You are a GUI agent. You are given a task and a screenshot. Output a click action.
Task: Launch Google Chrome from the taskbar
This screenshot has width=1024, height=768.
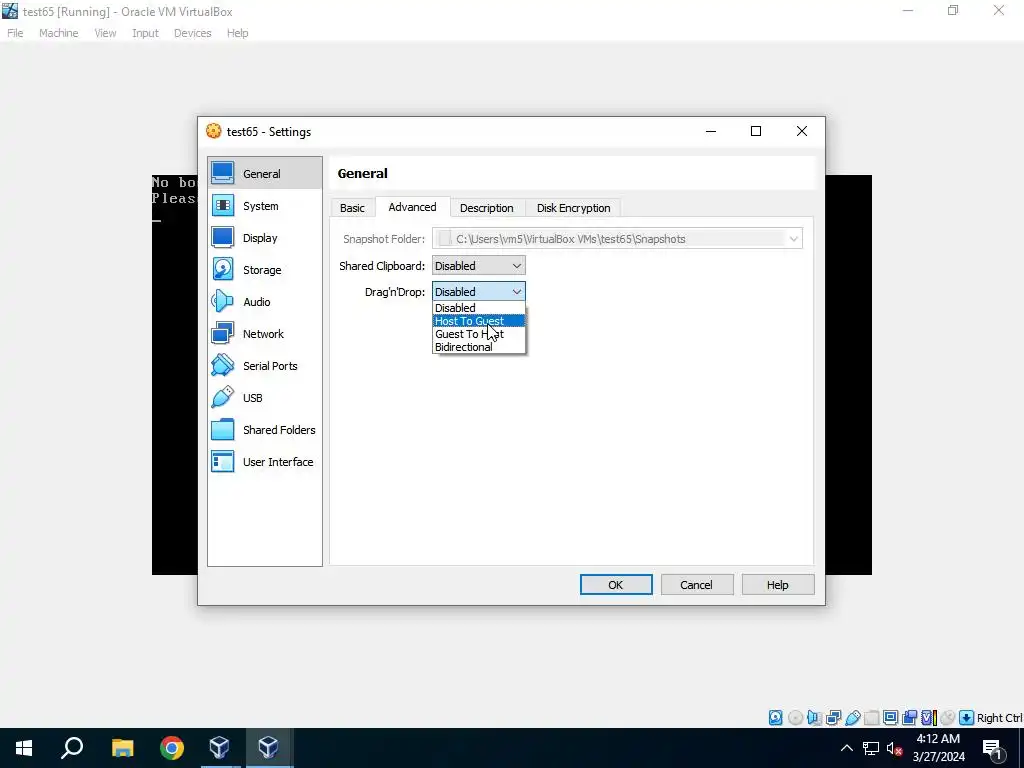tap(172, 748)
